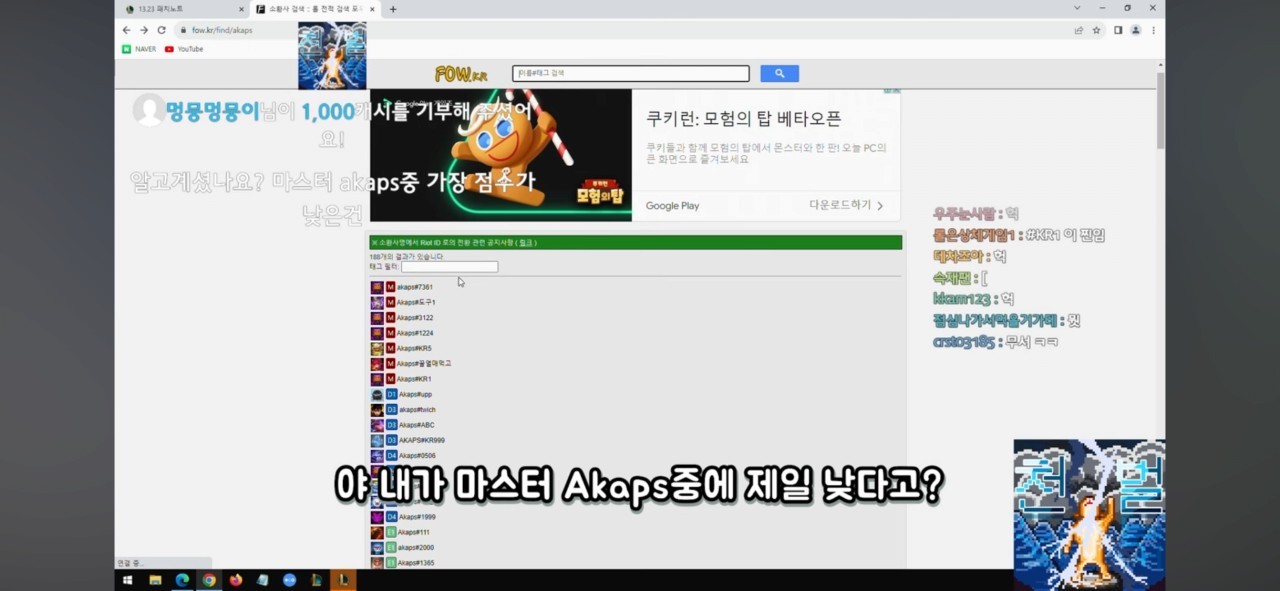Go back using the browser back arrow
The height and width of the screenshot is (591, 1280).
point(126,30)
